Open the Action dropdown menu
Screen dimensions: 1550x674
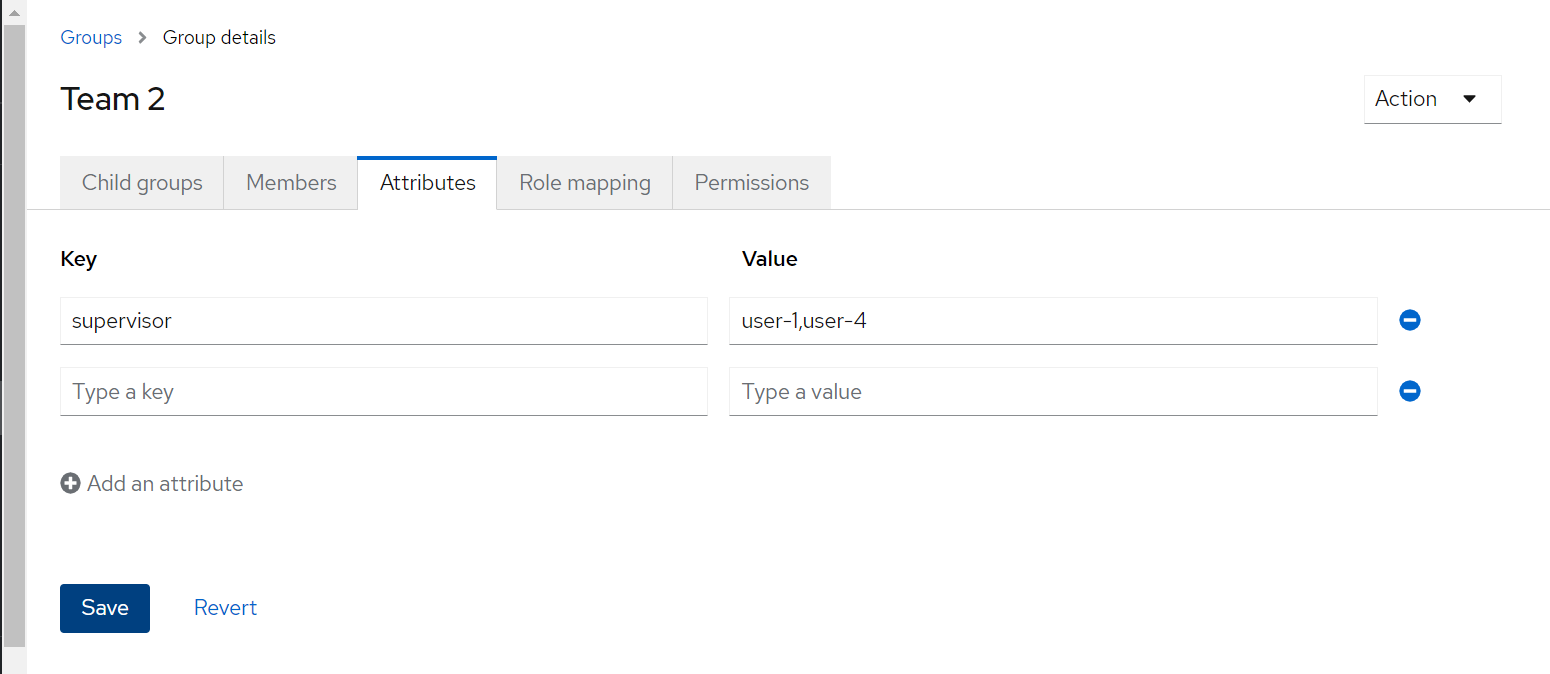tap(1432, 99)
